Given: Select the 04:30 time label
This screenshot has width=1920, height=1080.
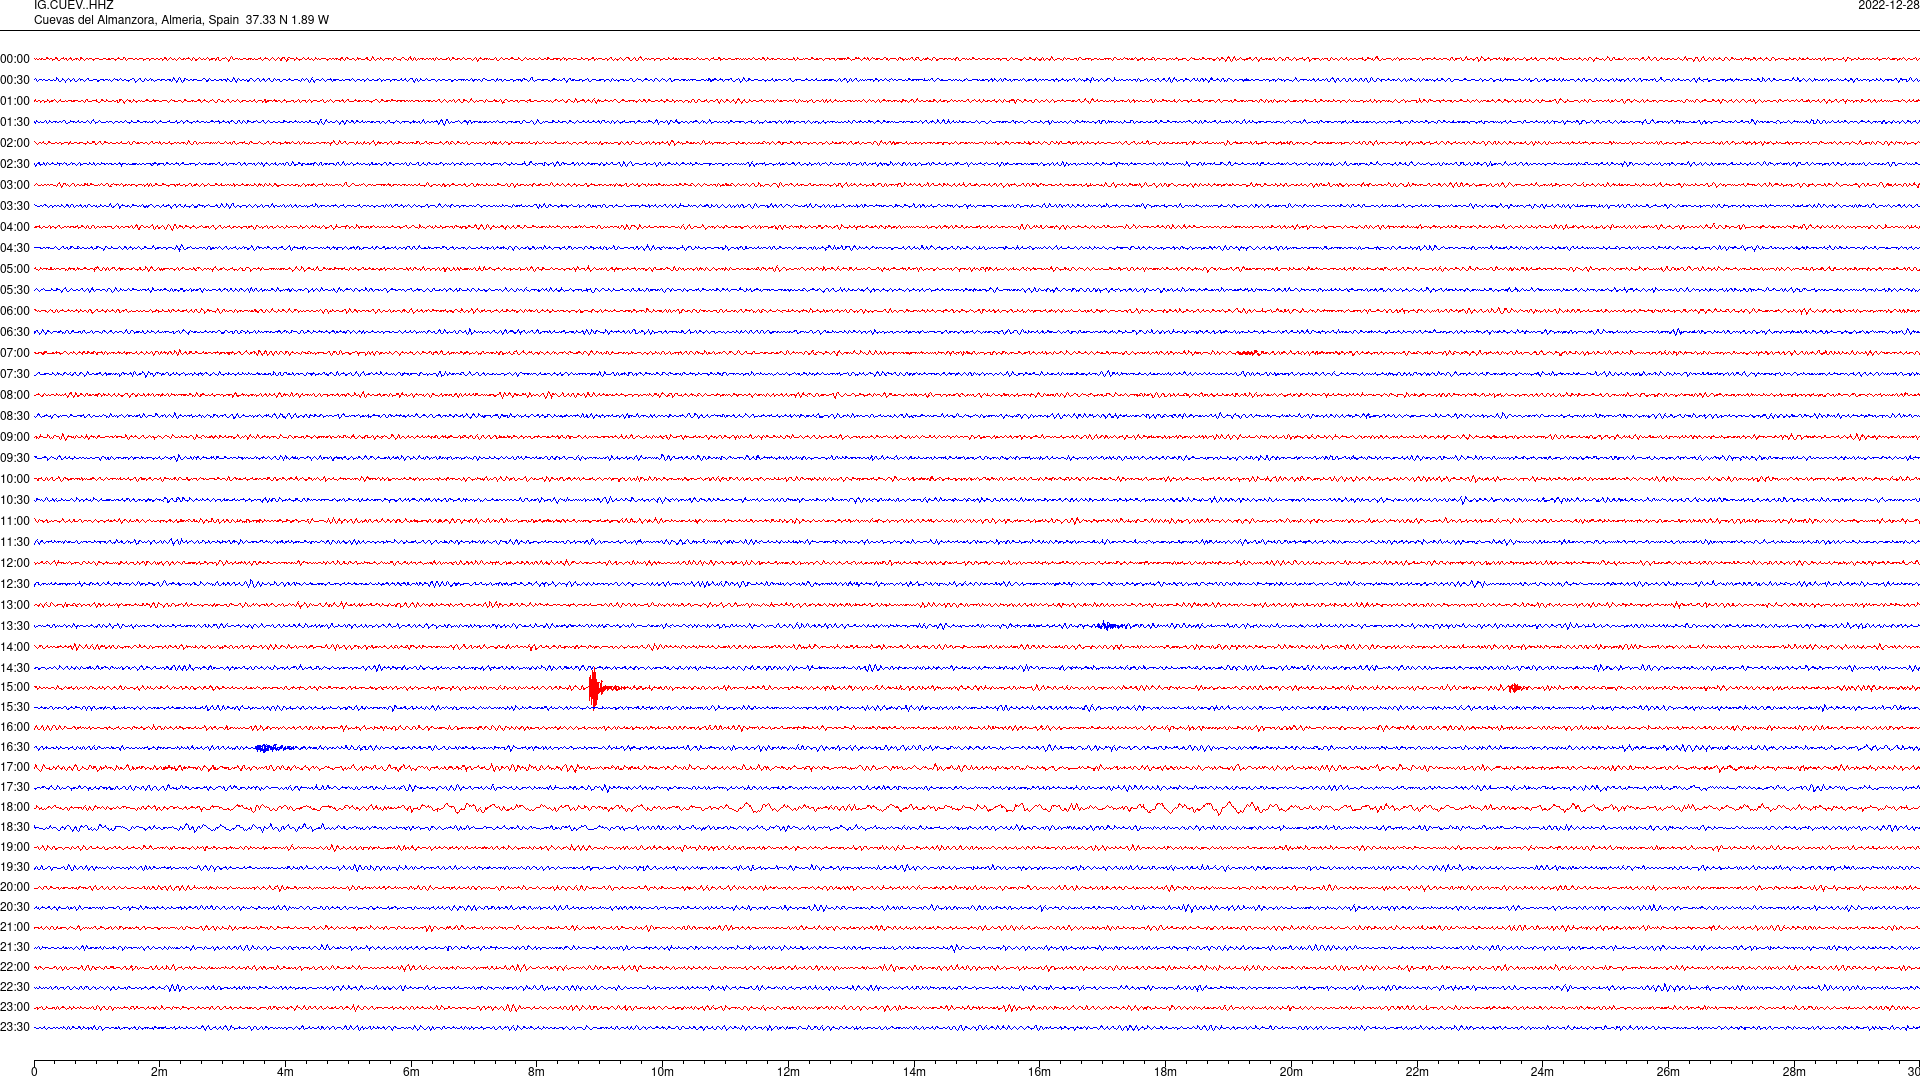Looking at the screenshot, I should click(x=15, y=248).
